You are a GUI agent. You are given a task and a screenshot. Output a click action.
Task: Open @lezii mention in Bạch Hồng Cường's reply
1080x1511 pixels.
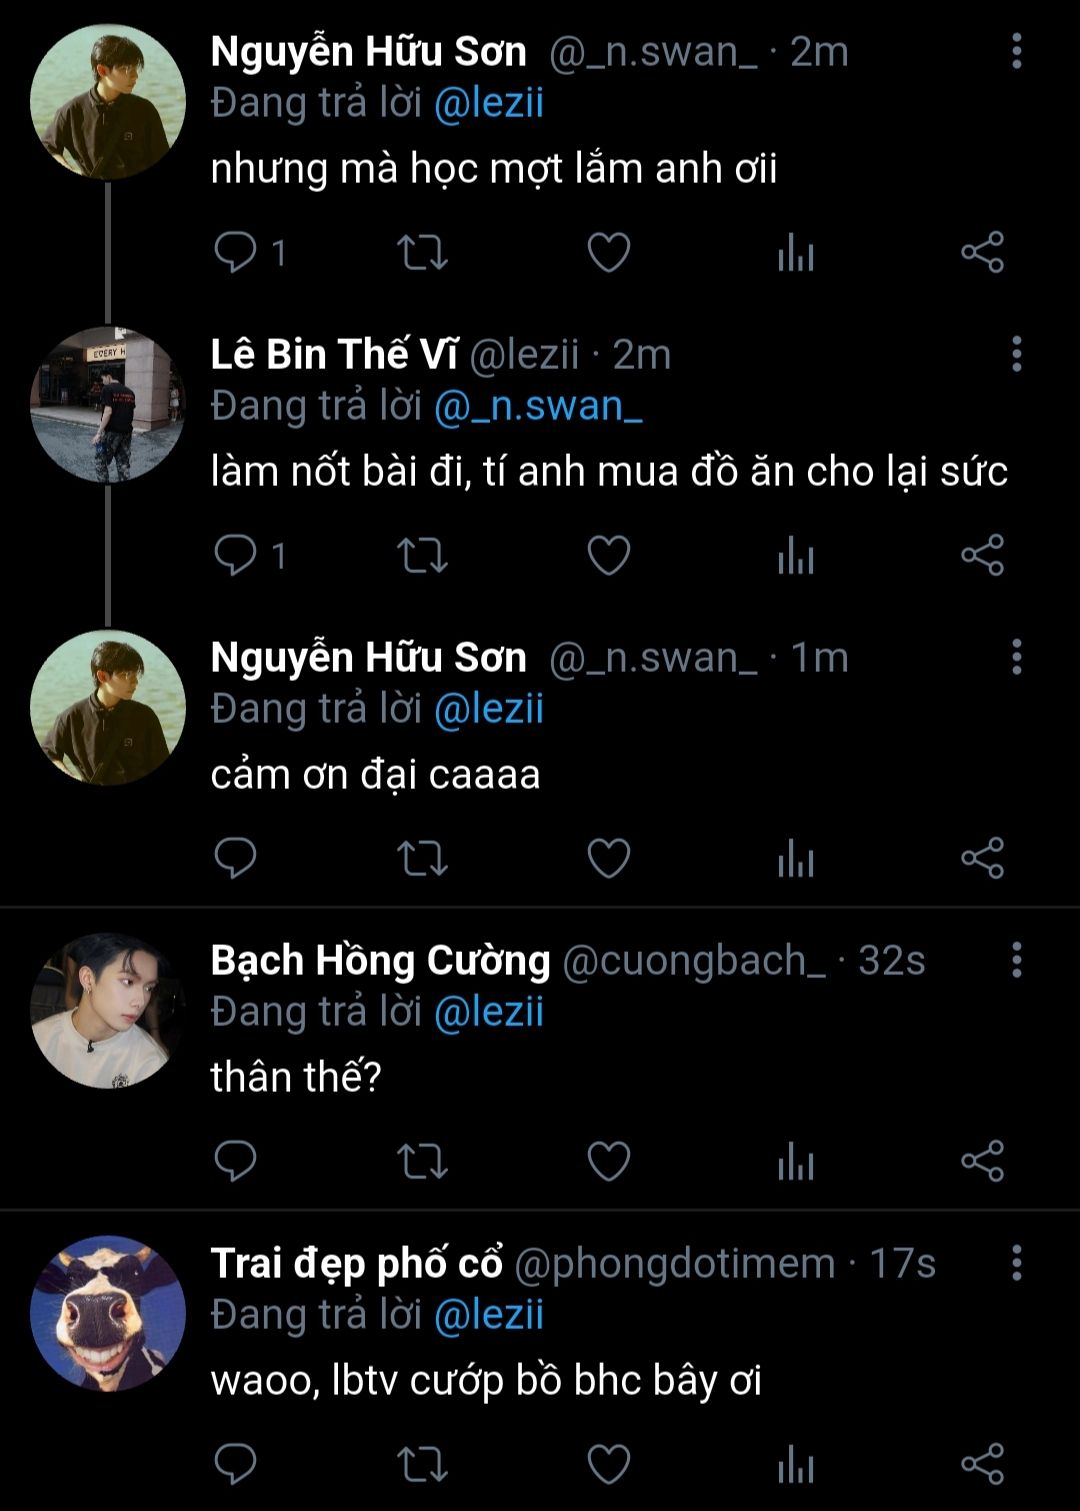click(x=489, y=1012)
